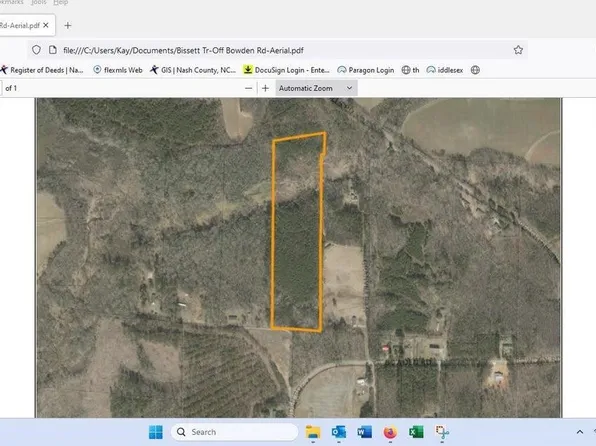This screenshot has height=446, width=596.
Task: Open Excel from the taskbar
Action: click(x=416, y=432)
